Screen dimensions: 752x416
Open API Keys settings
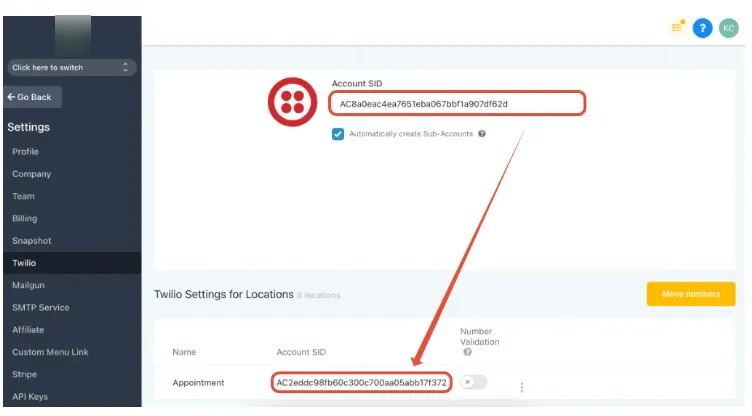tap(30, 397)
